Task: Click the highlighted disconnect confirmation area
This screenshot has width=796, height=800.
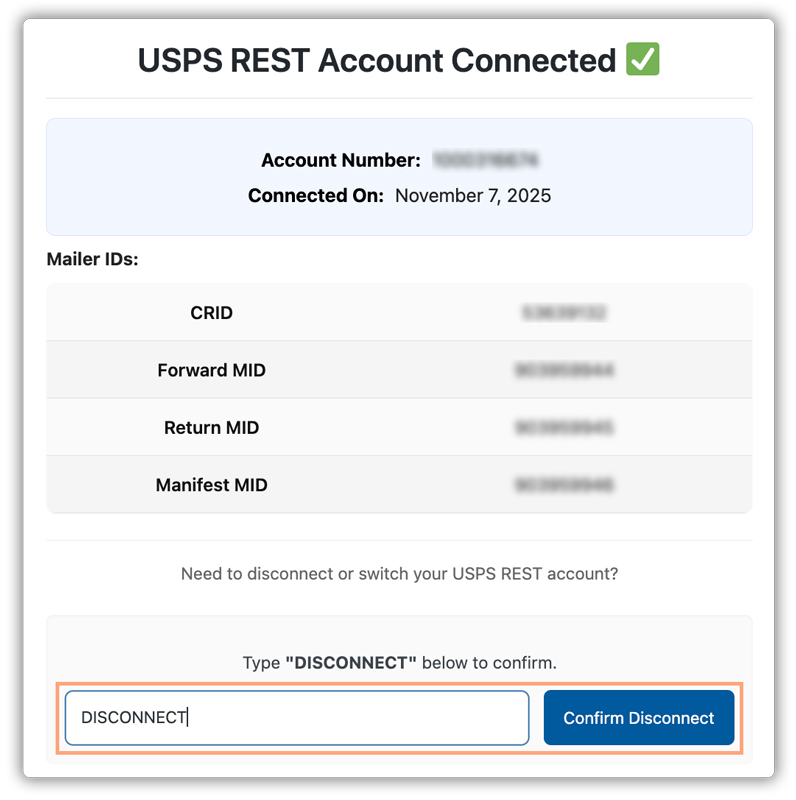Action: click(398, 717)
